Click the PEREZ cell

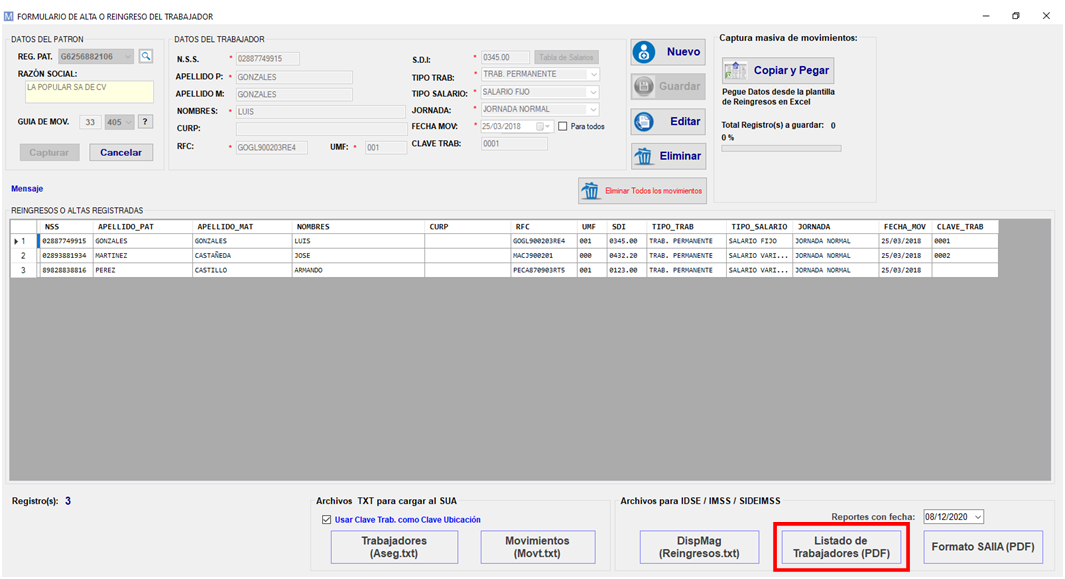[x=143, y=270]
